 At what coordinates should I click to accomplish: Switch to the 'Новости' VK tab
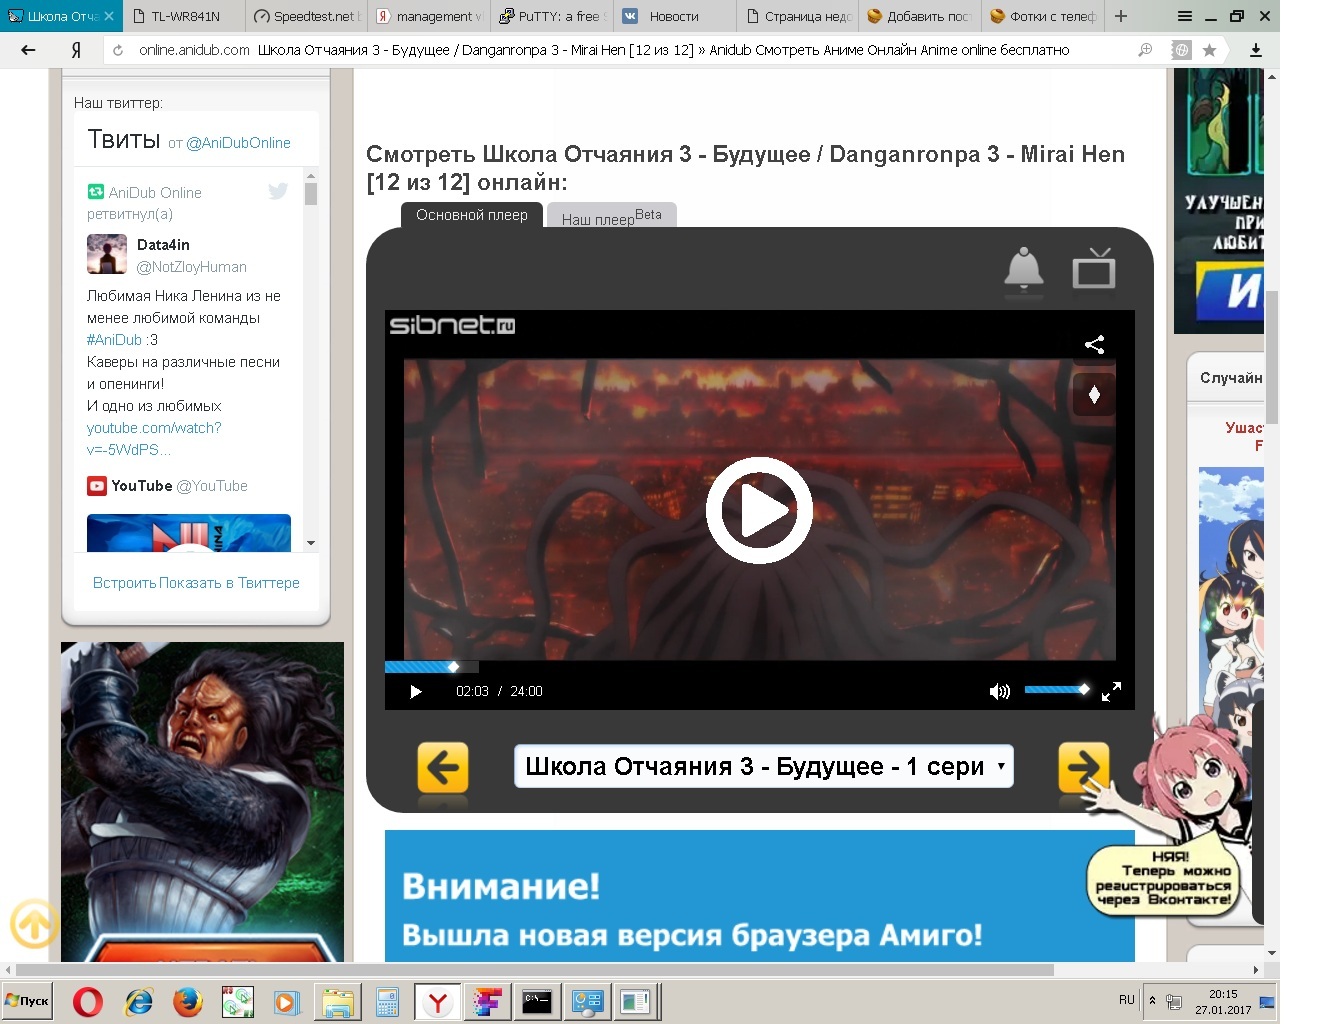[674, 16]
